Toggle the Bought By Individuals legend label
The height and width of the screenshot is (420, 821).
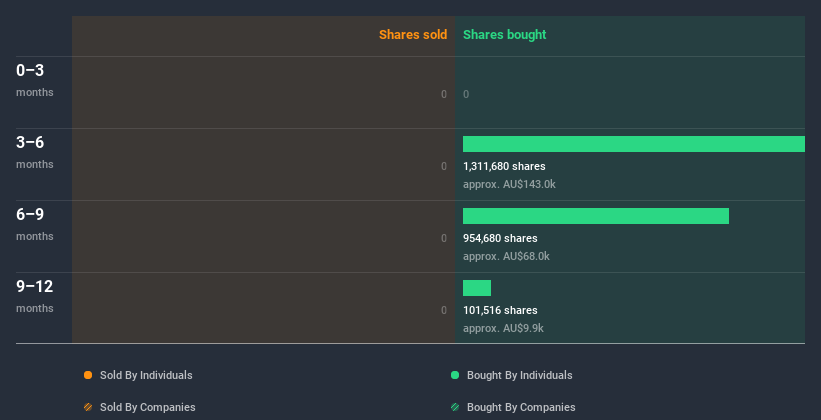pyautogui.click(x=519, y=375)
